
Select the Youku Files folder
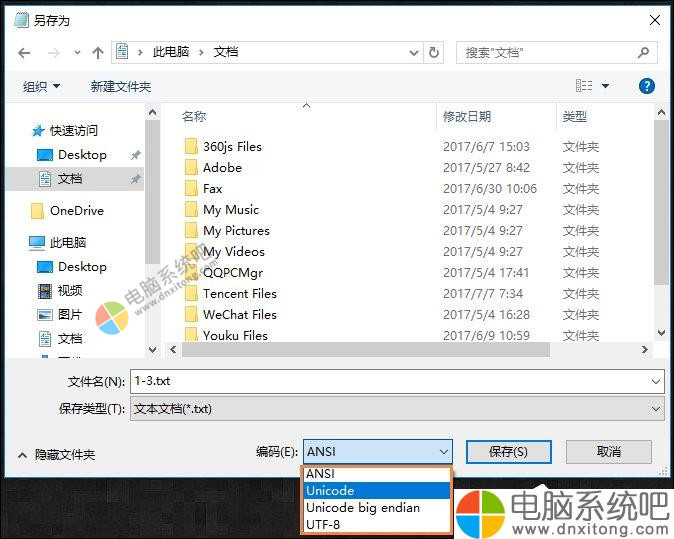[236, 335]
